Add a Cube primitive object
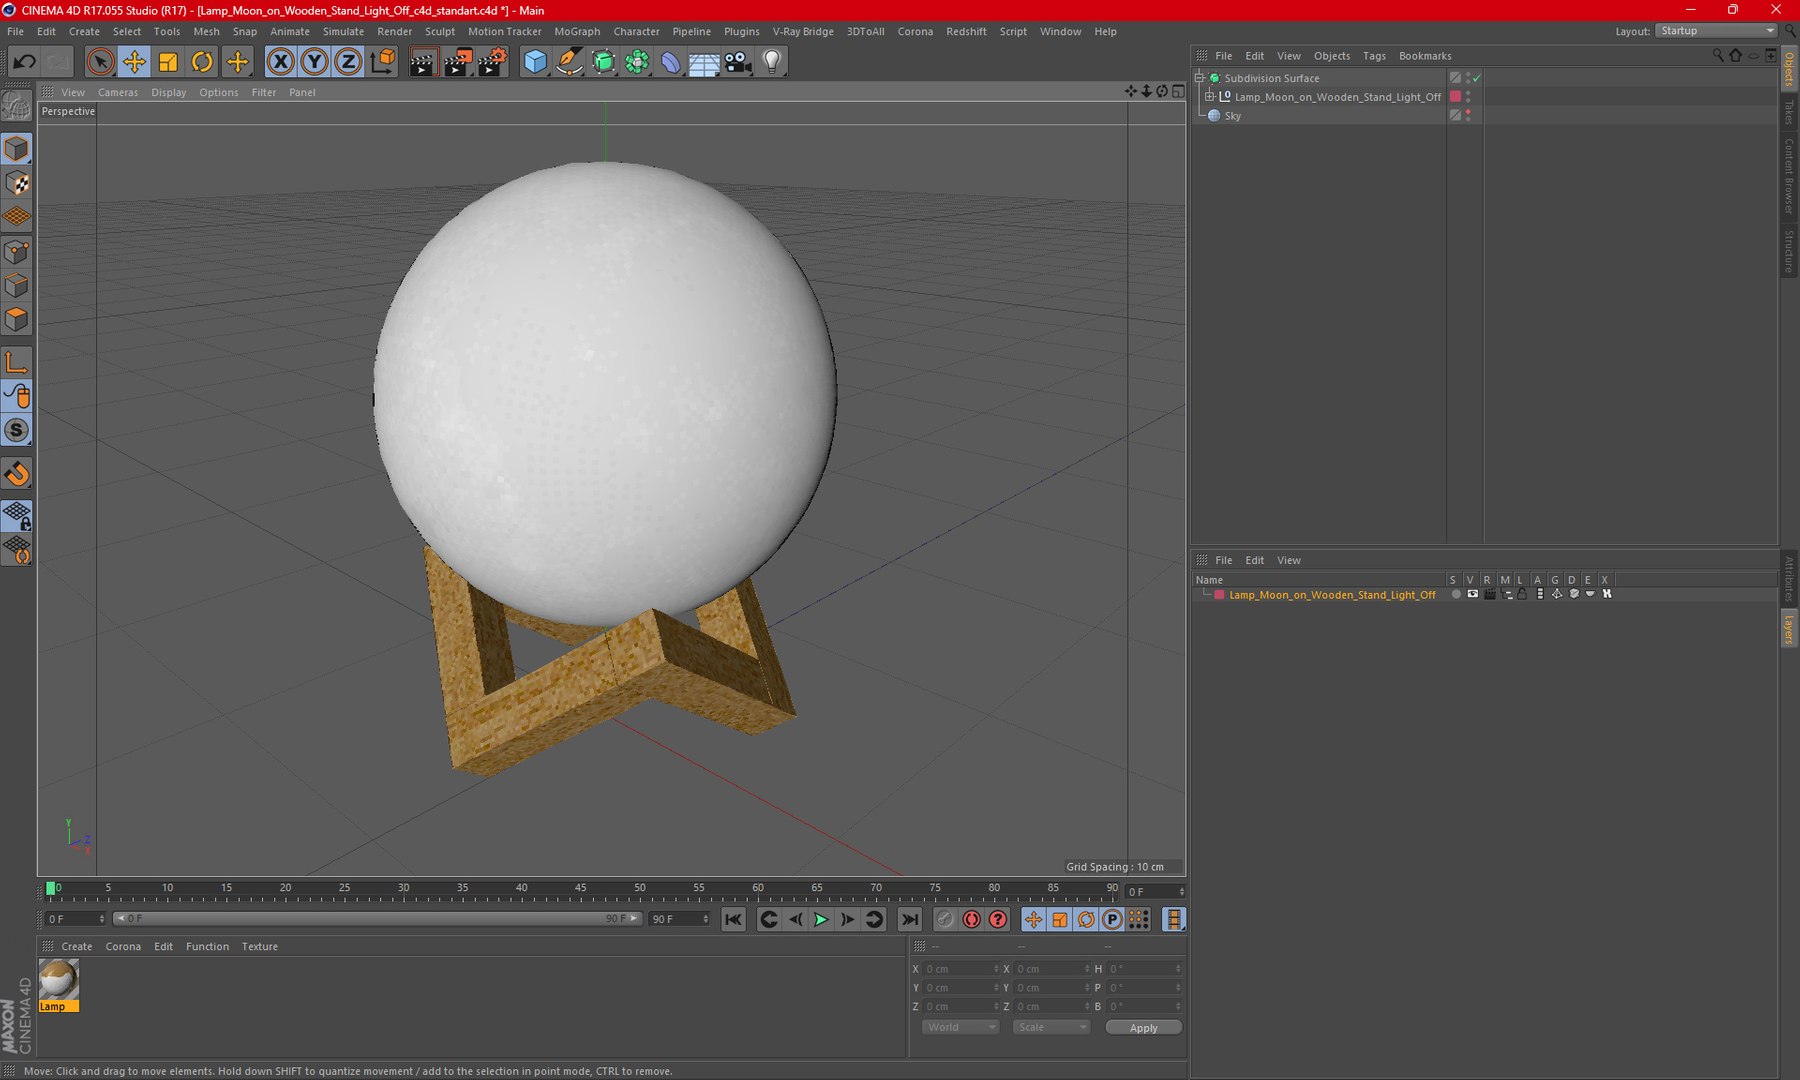This screenshot has width=1800, height=1080. 535,62
